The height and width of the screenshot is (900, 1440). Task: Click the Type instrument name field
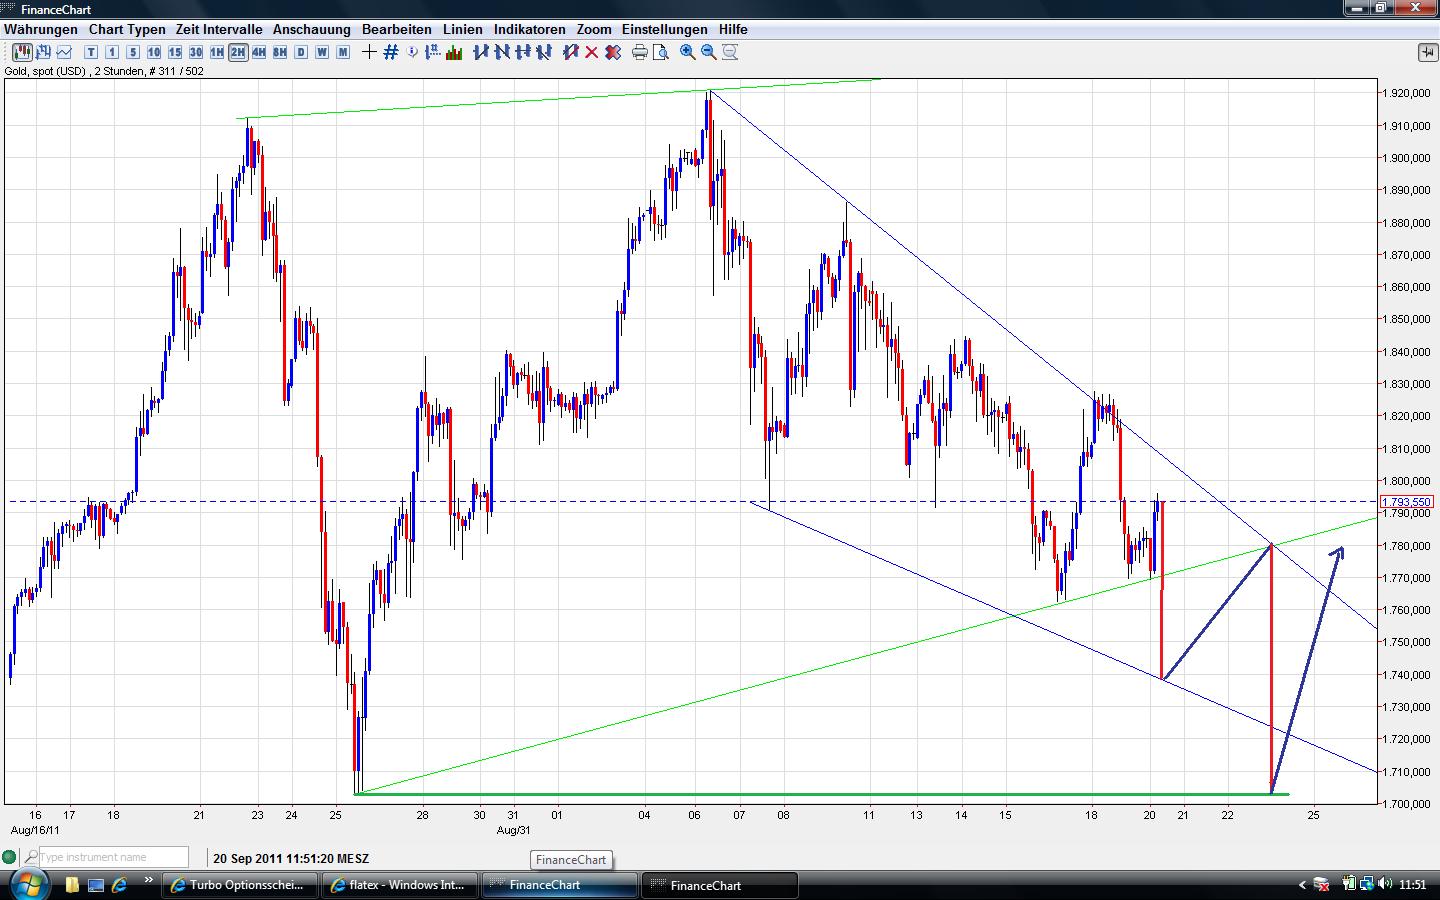point(112,857)
